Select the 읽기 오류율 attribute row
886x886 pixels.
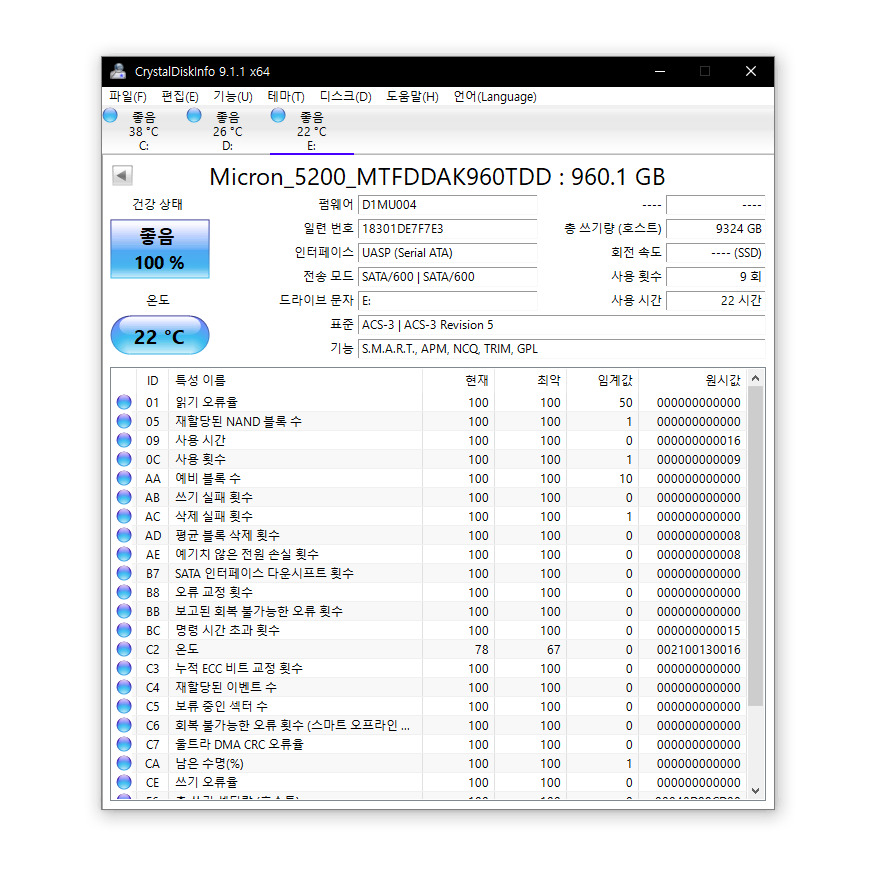click(429, 402)
